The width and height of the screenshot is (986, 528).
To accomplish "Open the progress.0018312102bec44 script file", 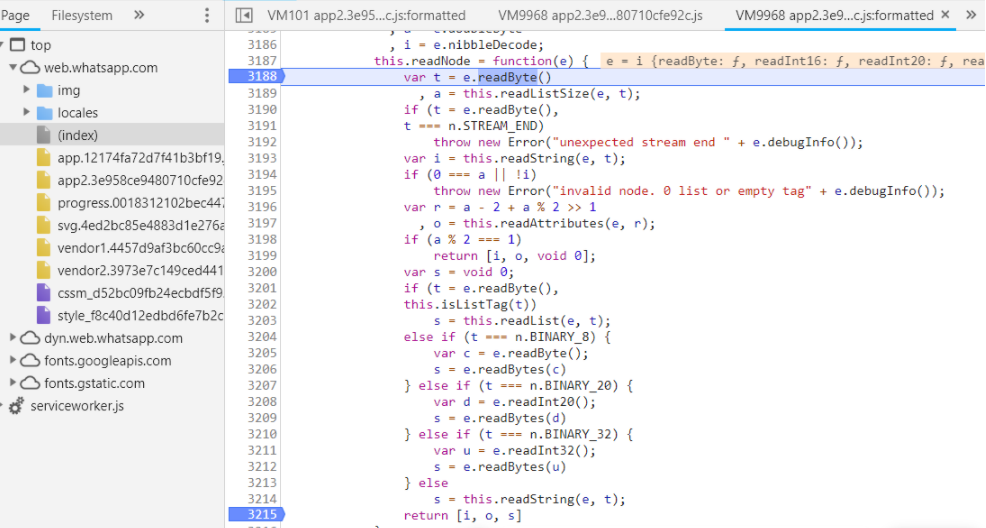I will coord(140,203).
